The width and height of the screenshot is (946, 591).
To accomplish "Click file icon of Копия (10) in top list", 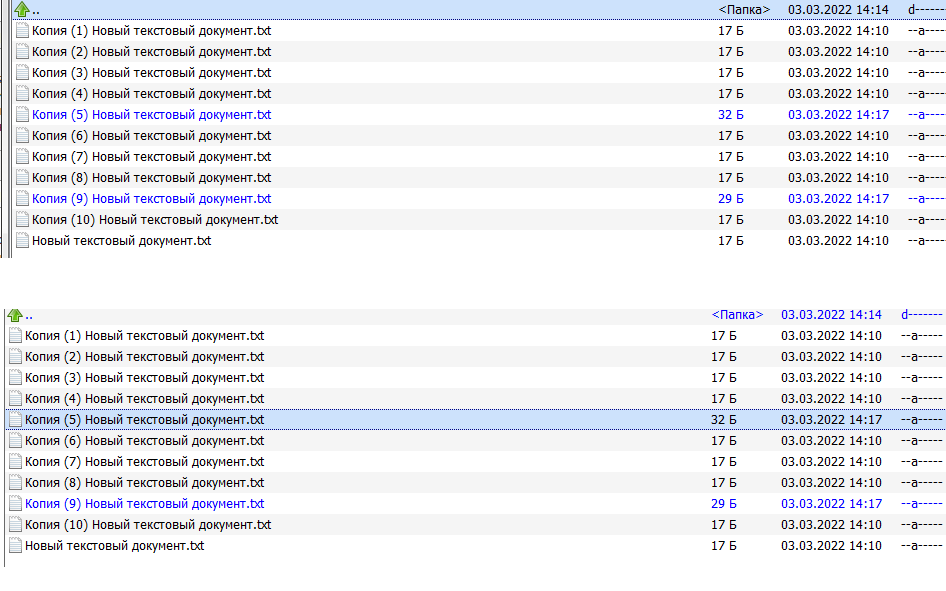I will click(22, 220).
